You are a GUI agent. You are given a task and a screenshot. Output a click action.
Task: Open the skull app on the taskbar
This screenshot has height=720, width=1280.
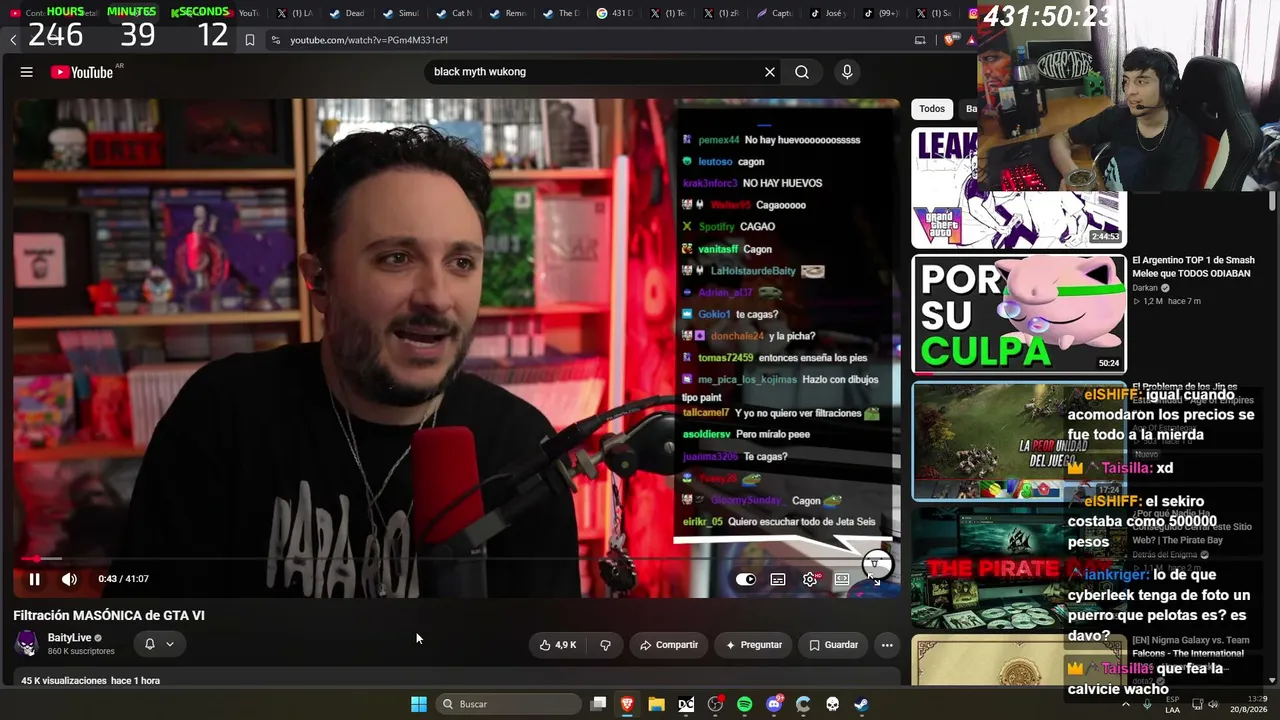tap(832, 704)
